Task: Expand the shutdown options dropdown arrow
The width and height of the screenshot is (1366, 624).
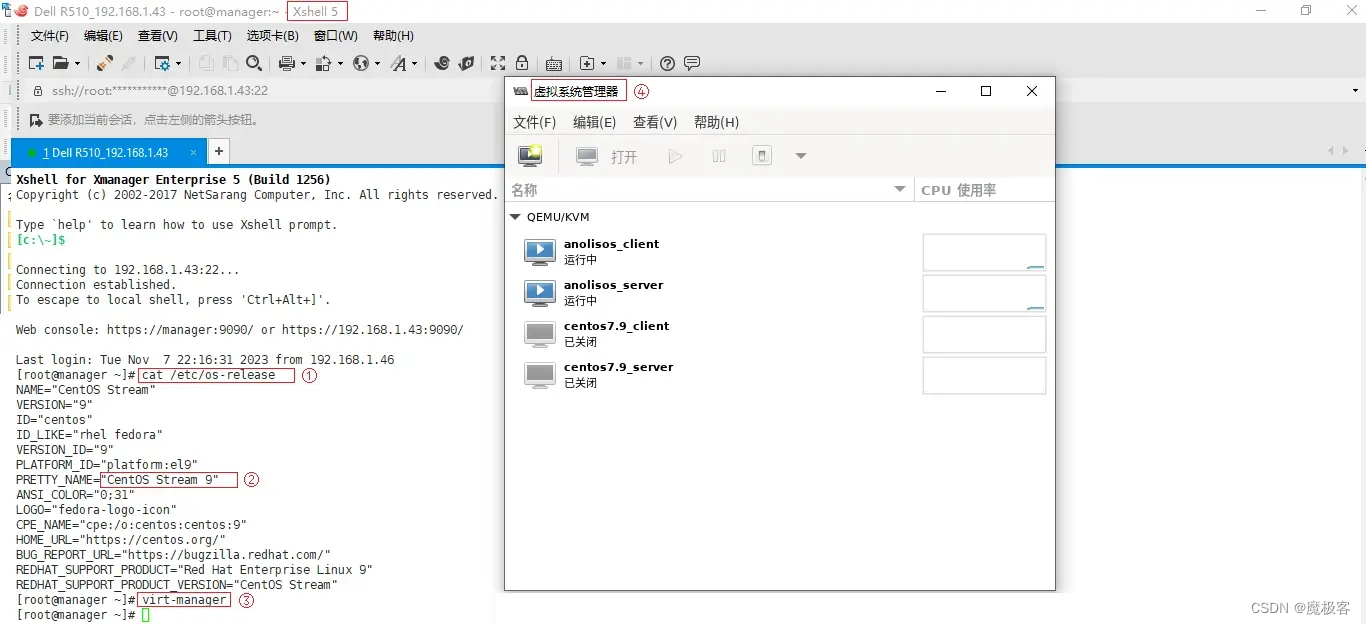Action: [x=800, y=157]
